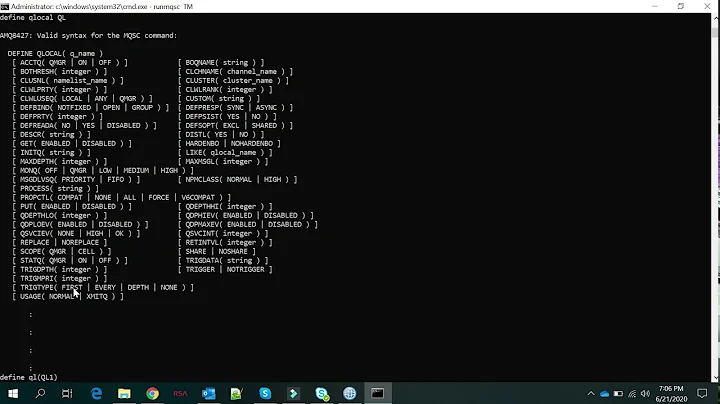Click 'PROCESS( string )' option

[55, 189]
